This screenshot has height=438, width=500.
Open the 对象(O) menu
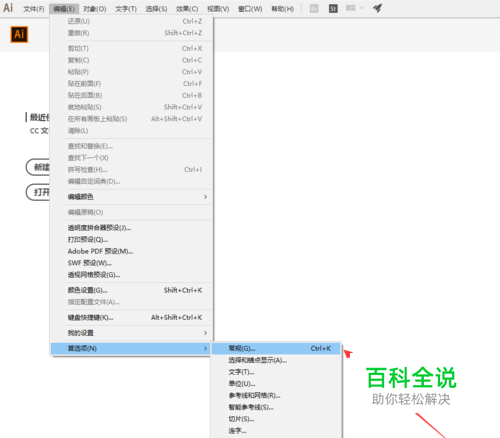click(95, 9)
